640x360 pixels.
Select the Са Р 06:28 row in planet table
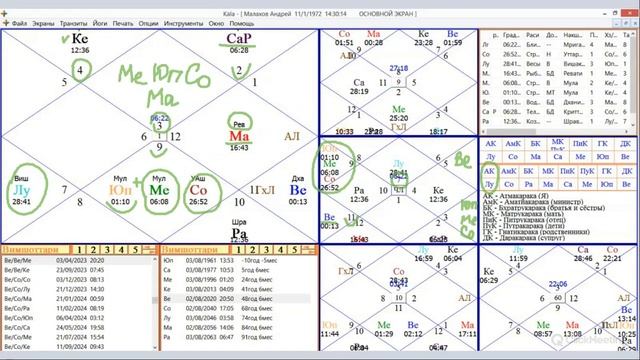tap(556, 112)
